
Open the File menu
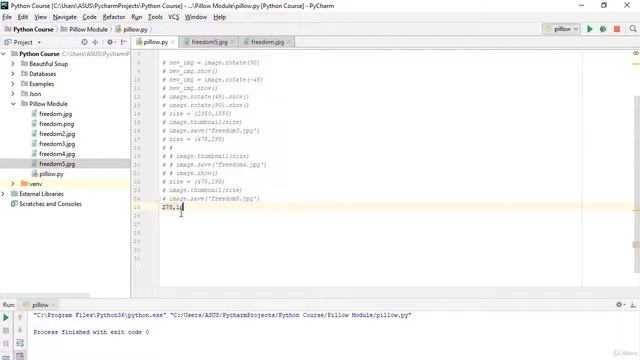pyautogui.click(x=7, y=17)
